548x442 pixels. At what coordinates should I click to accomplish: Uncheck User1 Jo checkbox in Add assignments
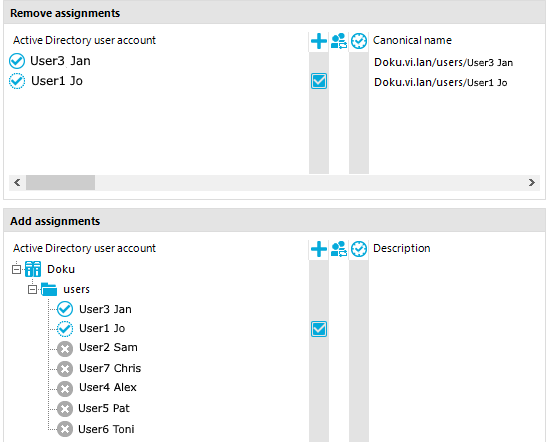pyautogui.click(x=319, y=329)
